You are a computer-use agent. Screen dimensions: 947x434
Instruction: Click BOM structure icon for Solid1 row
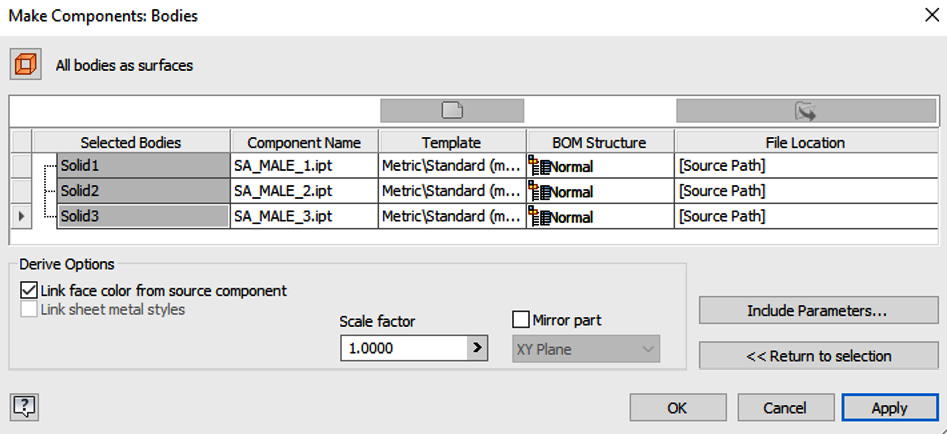[x=539, y=166]
